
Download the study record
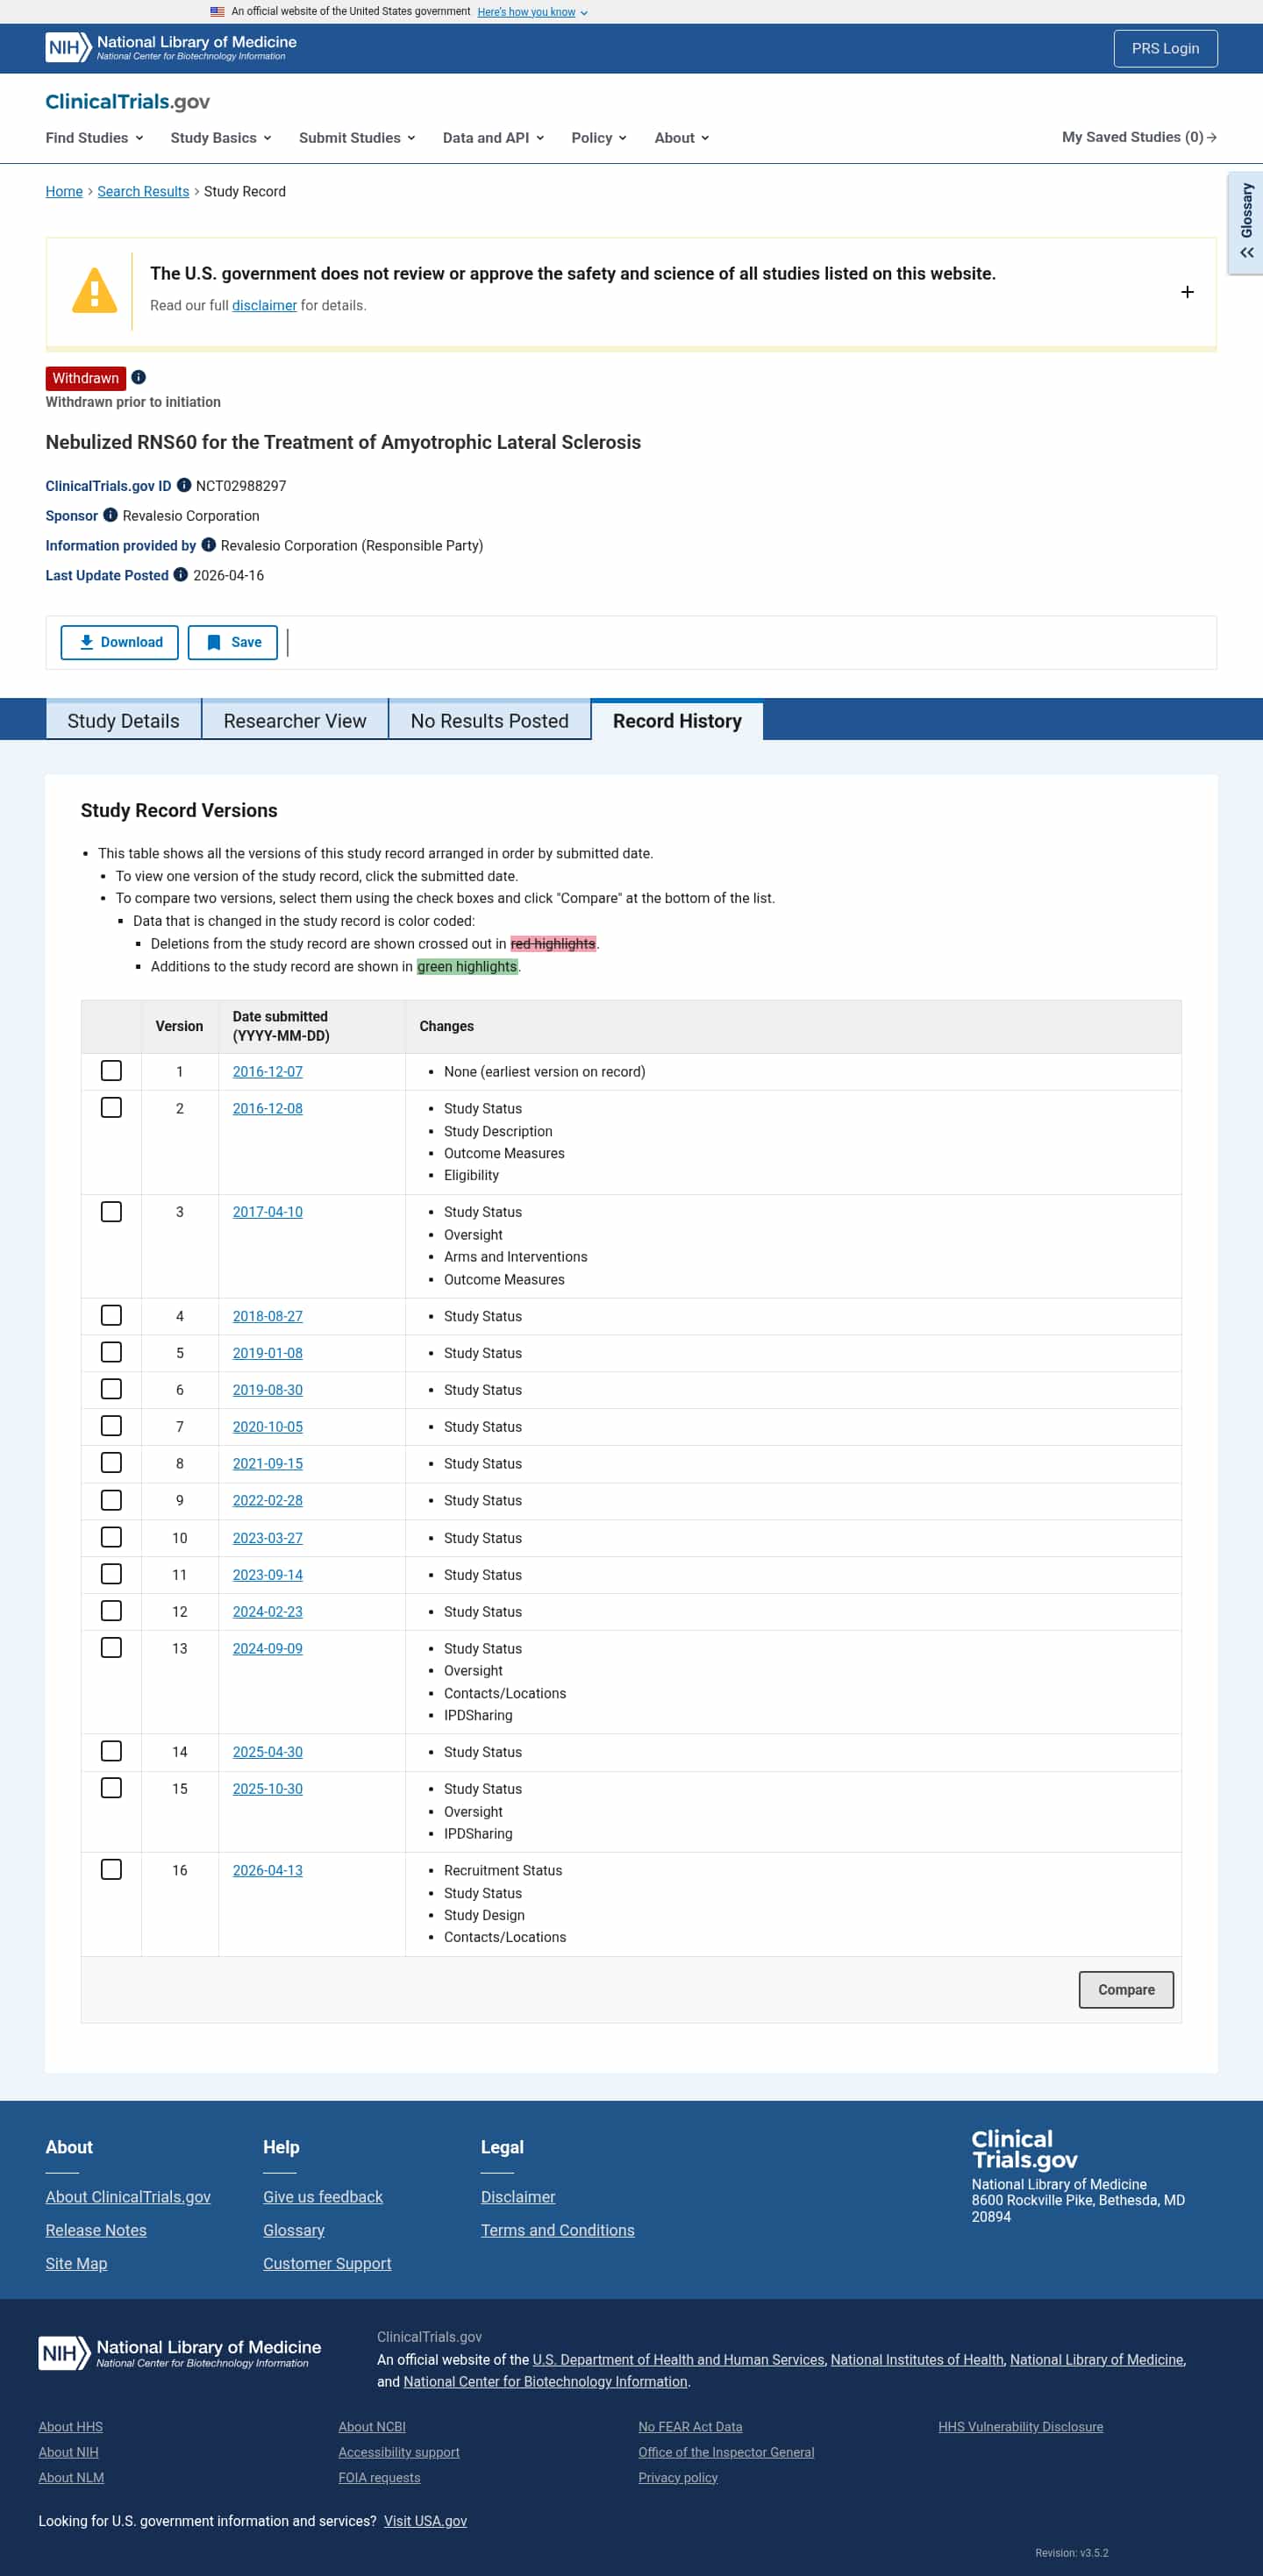(120, 642)
